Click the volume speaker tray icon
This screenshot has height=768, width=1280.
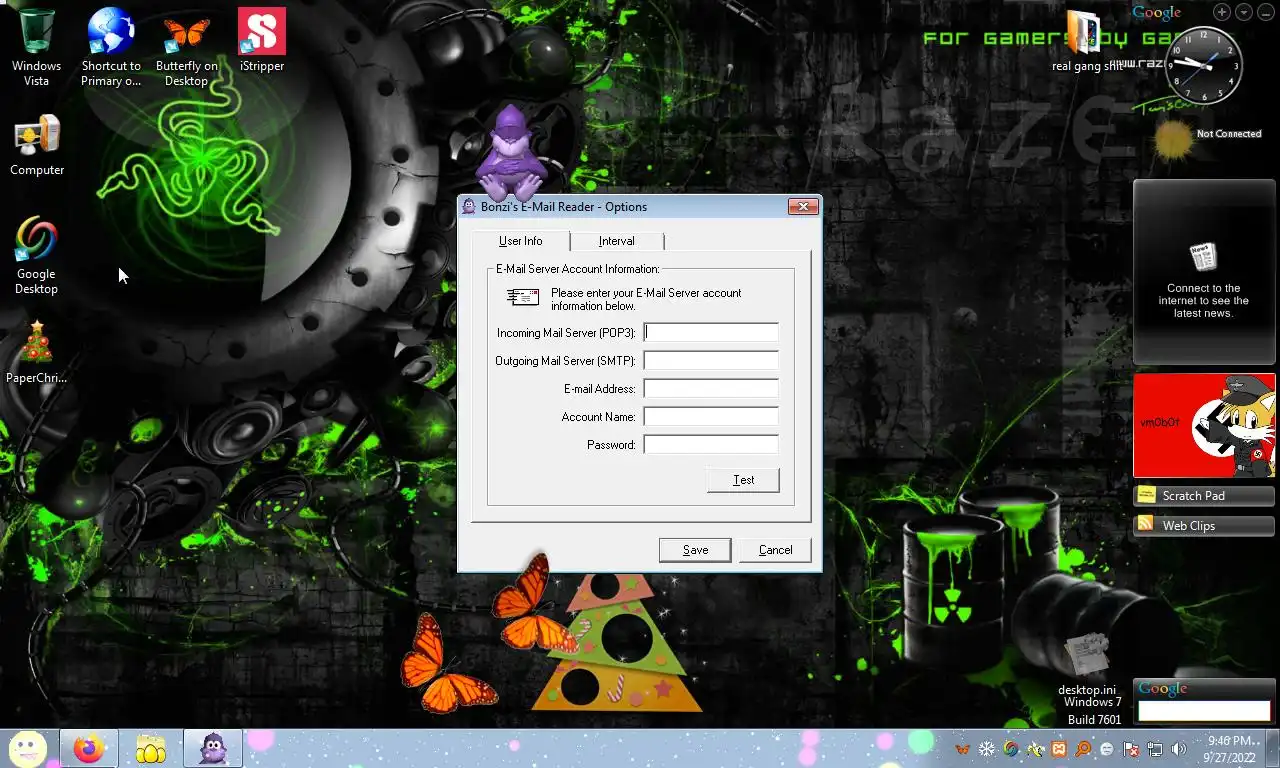[x=1179, y=749]
